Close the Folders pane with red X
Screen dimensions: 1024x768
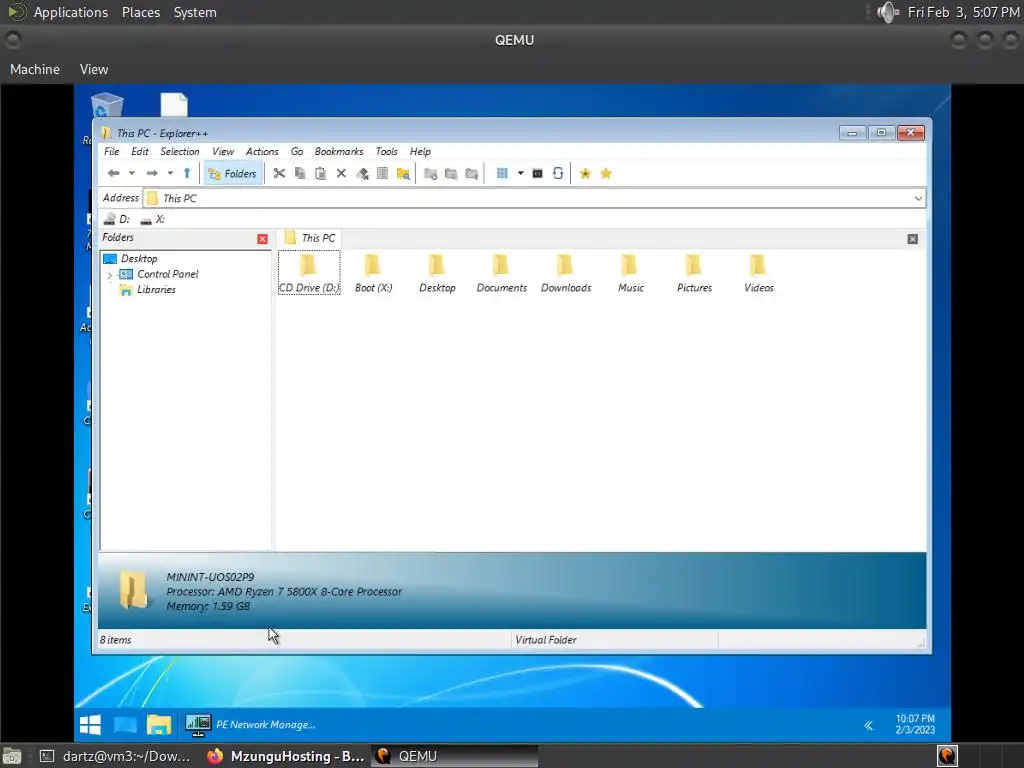pyautogui.click(x=263, y=239)
